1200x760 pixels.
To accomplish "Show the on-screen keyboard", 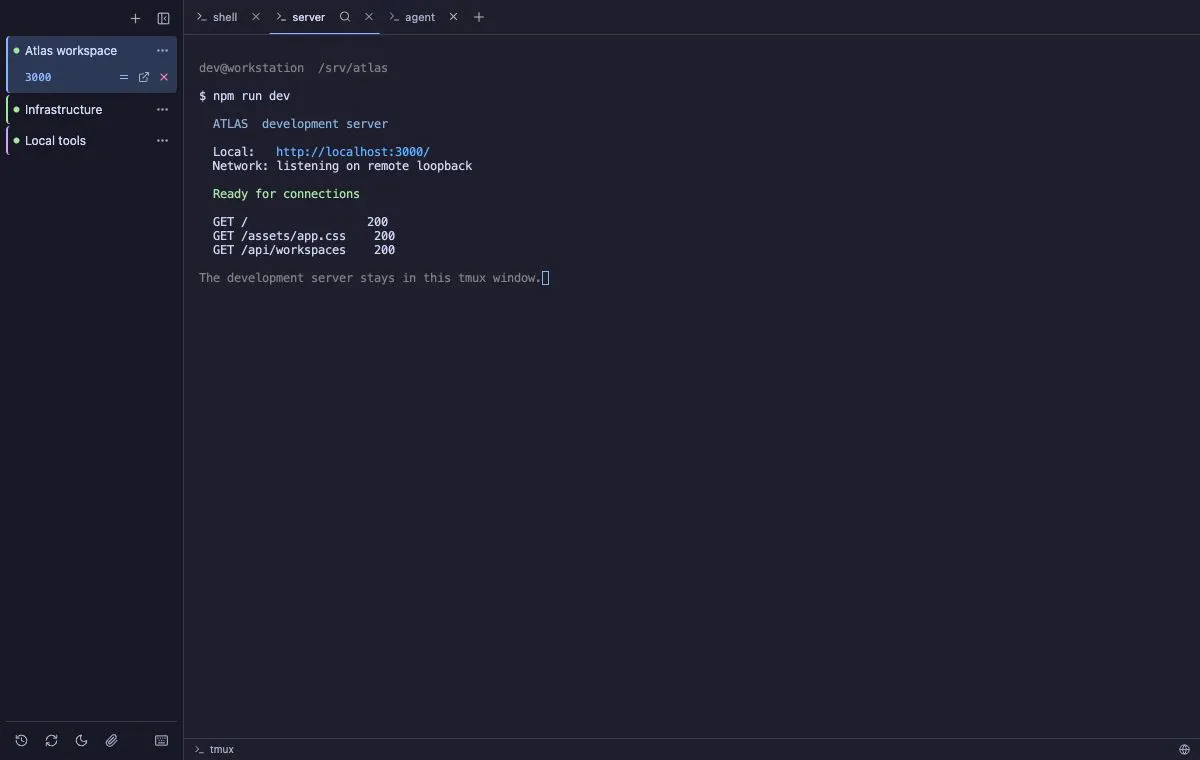I will [x=162, y=741].
